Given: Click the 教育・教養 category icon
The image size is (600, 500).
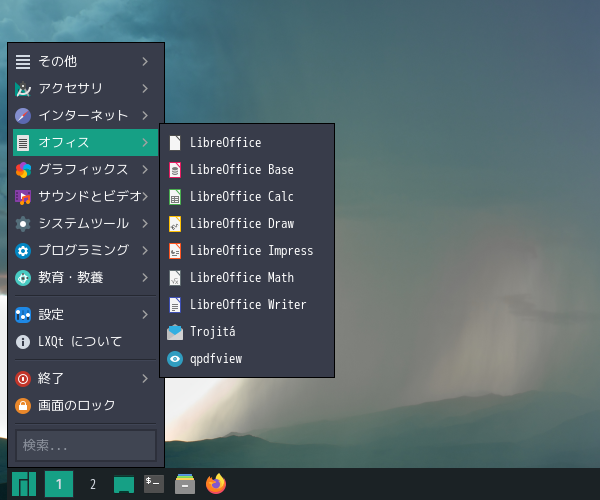Looking at the screenshot, I should click(x=23, y=278).
